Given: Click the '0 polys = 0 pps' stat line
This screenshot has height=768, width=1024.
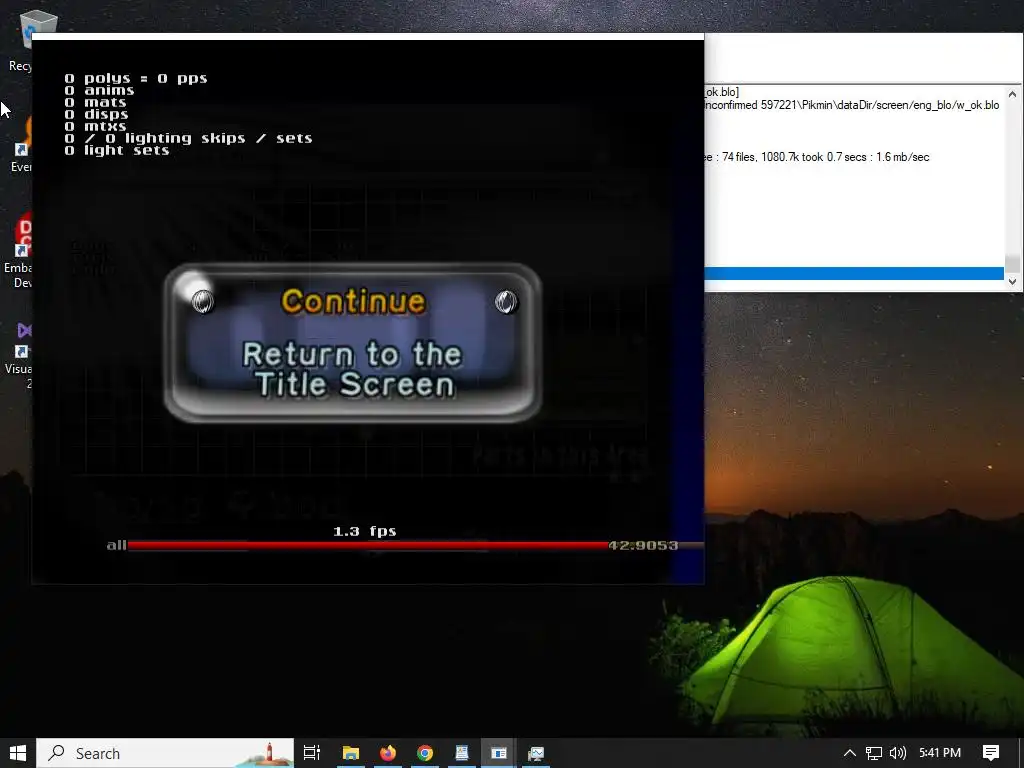Looking at the screenshot, I should (136, 78).
